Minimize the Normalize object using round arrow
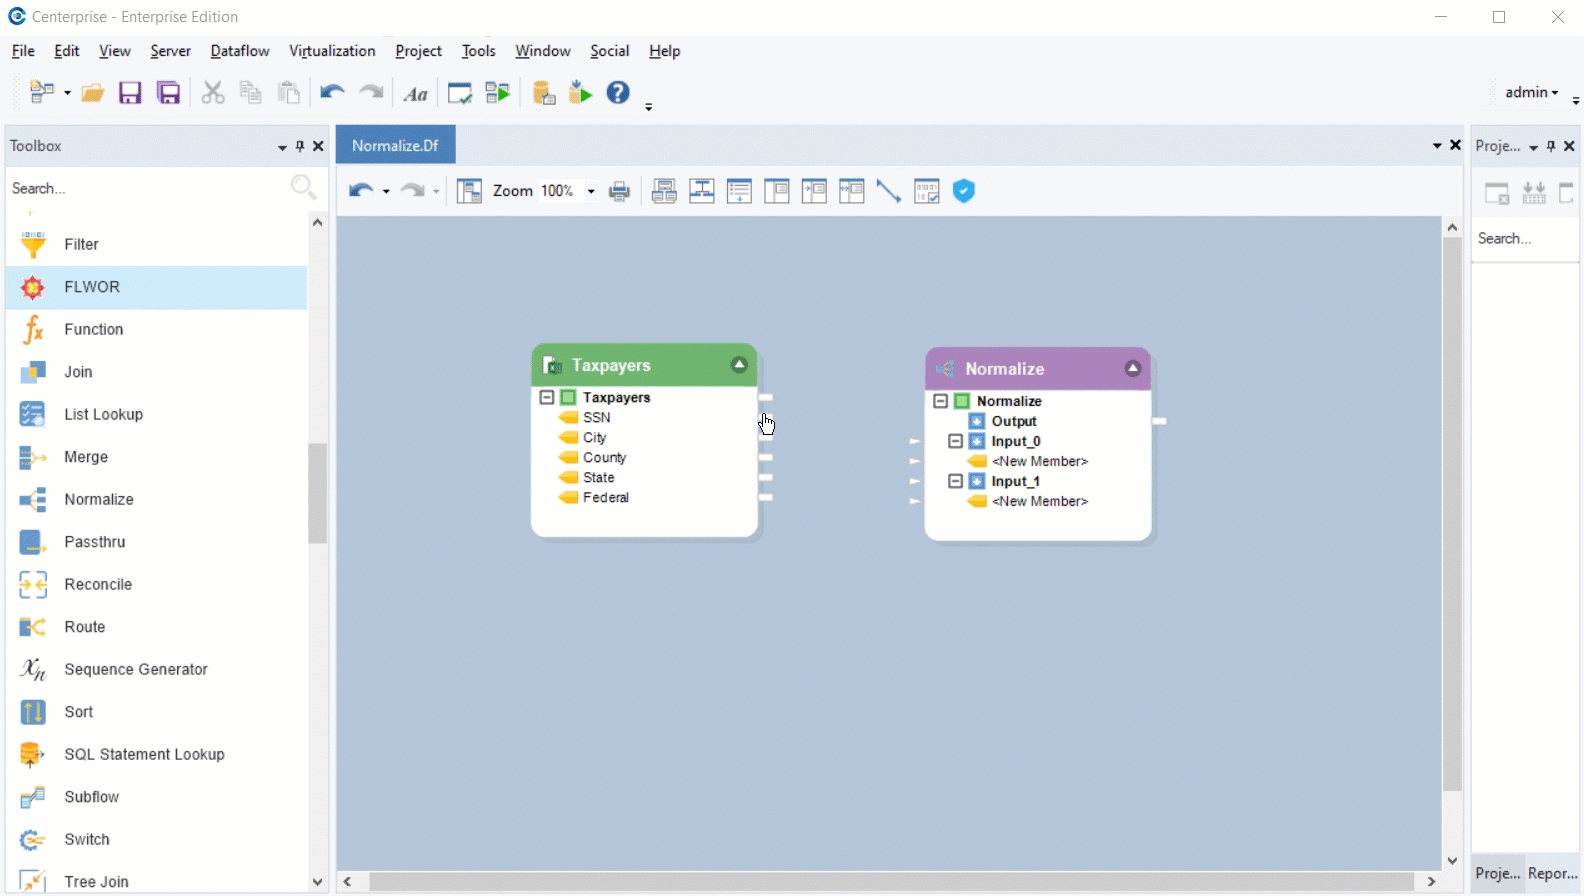 coord(1133,368)
